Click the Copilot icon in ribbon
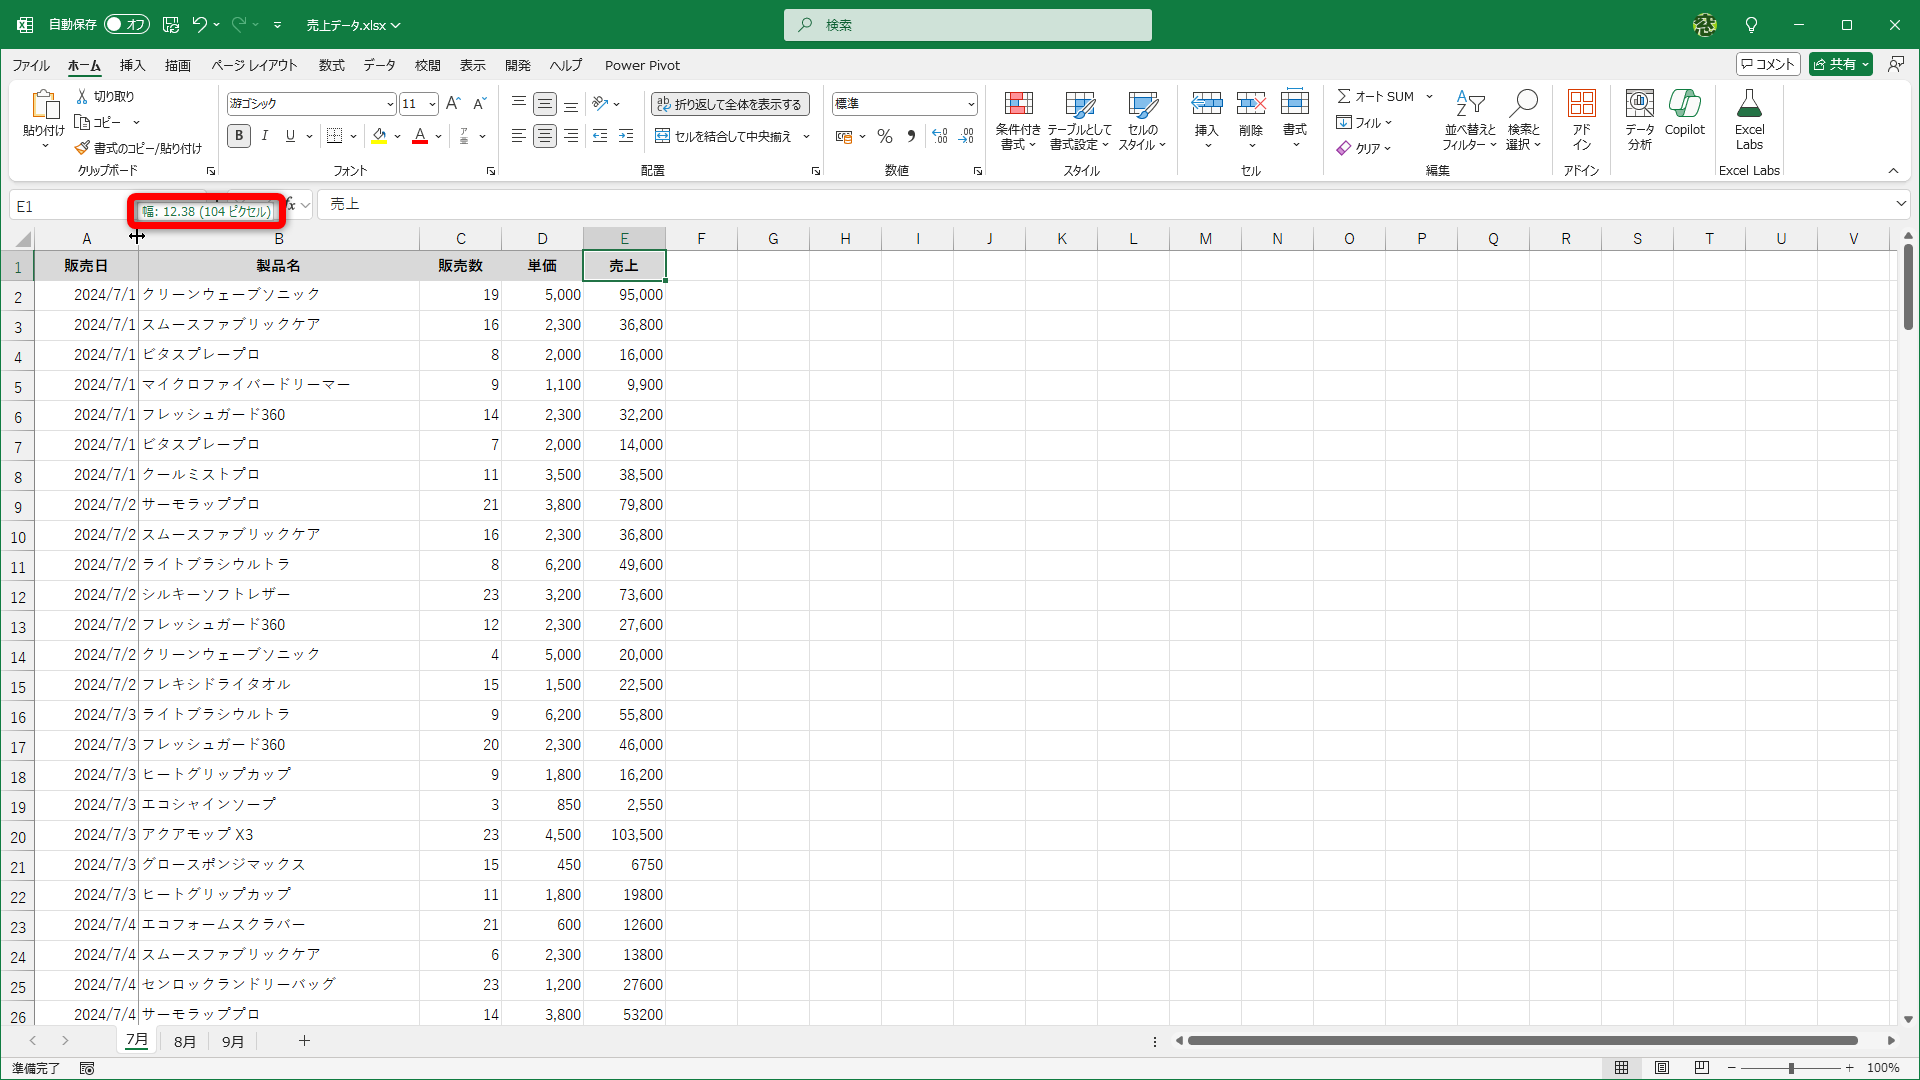 point(1684,104)
